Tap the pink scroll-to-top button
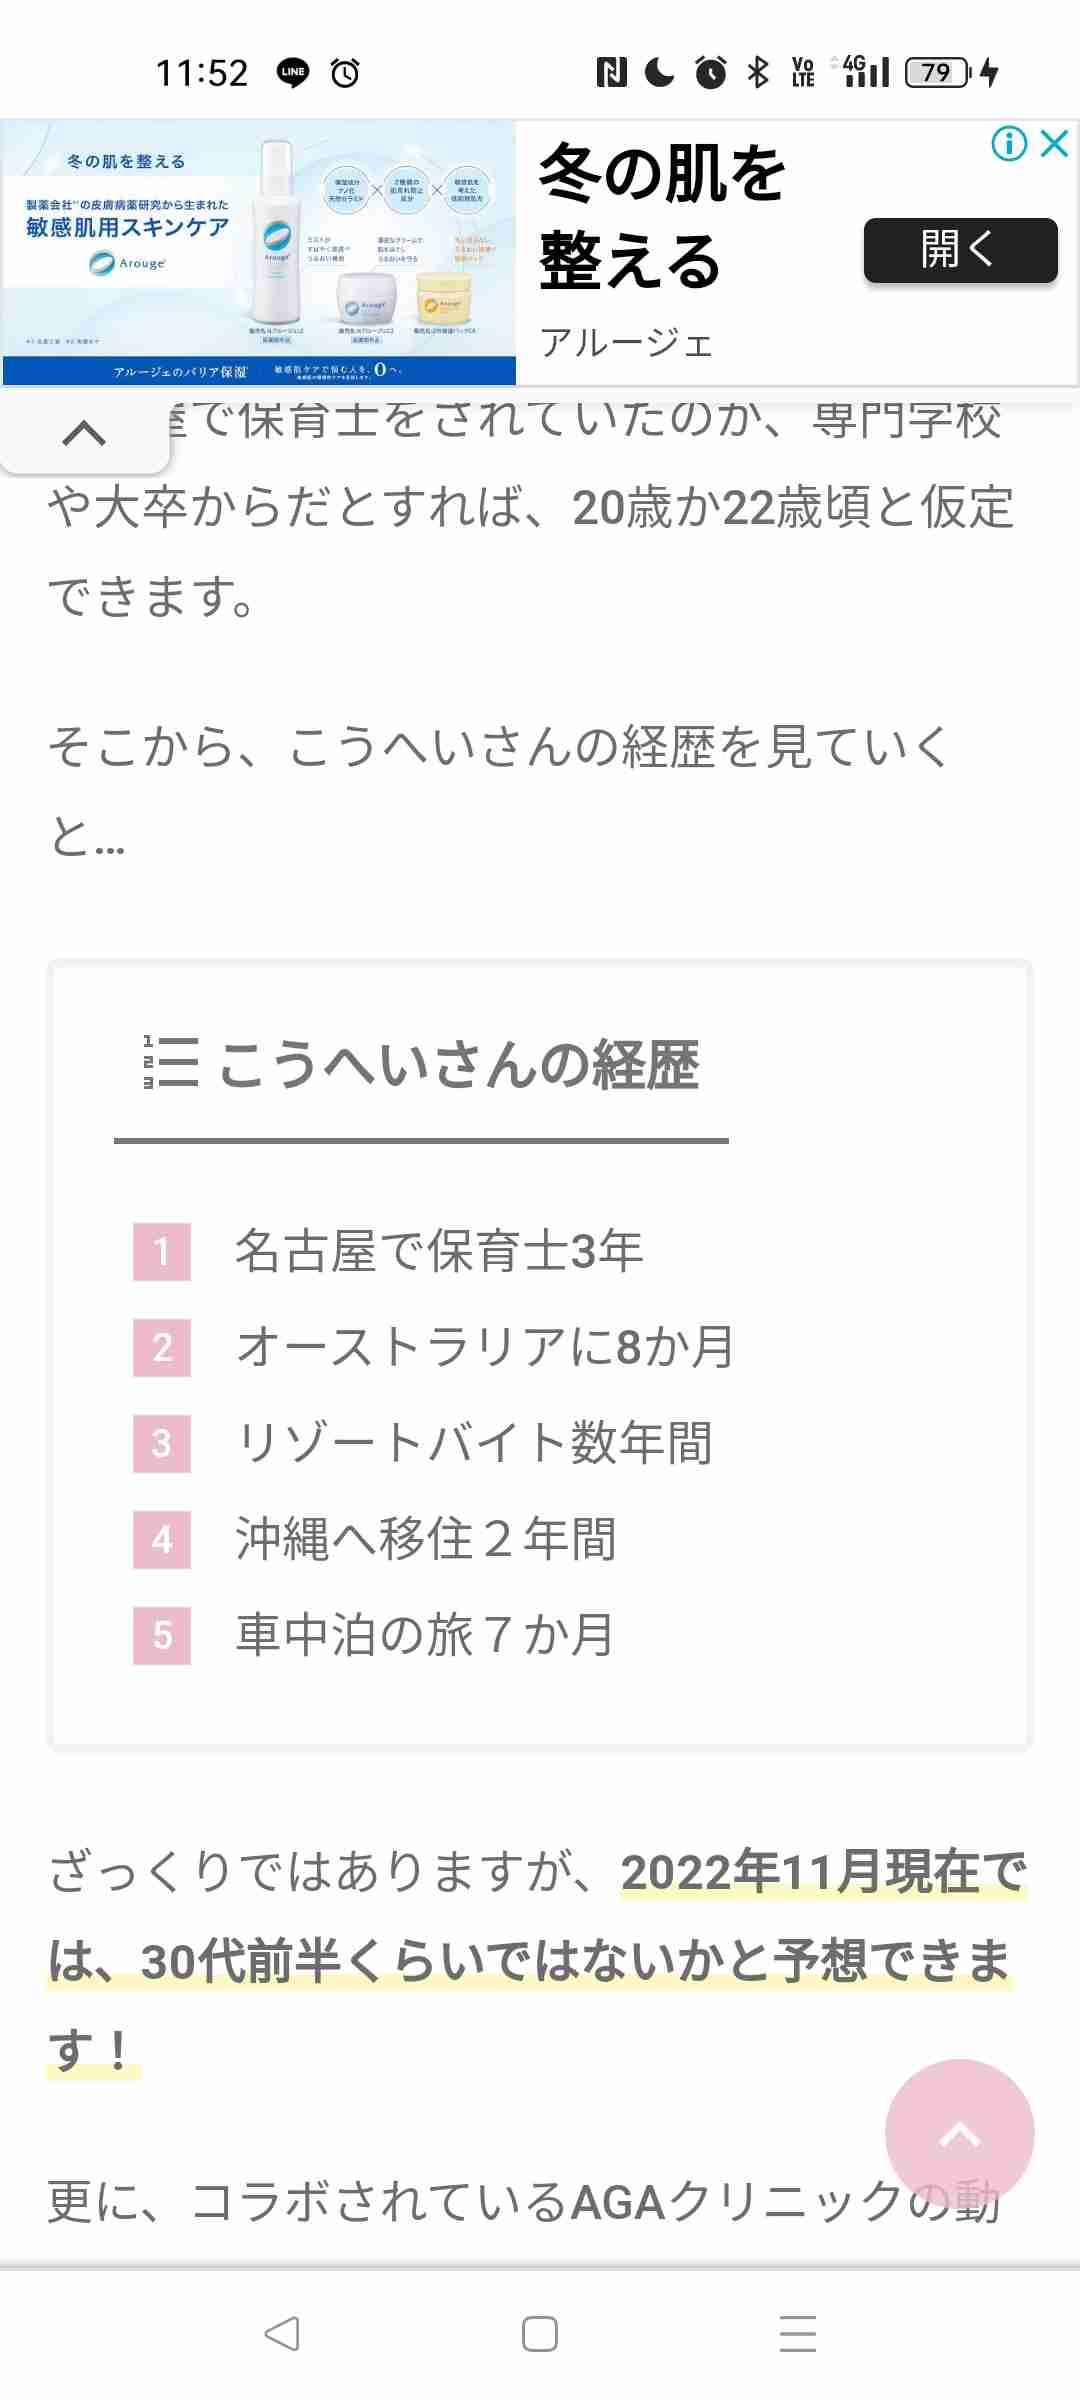The width and height of the screenshot is (1080, 2400). pos(959,2132)
